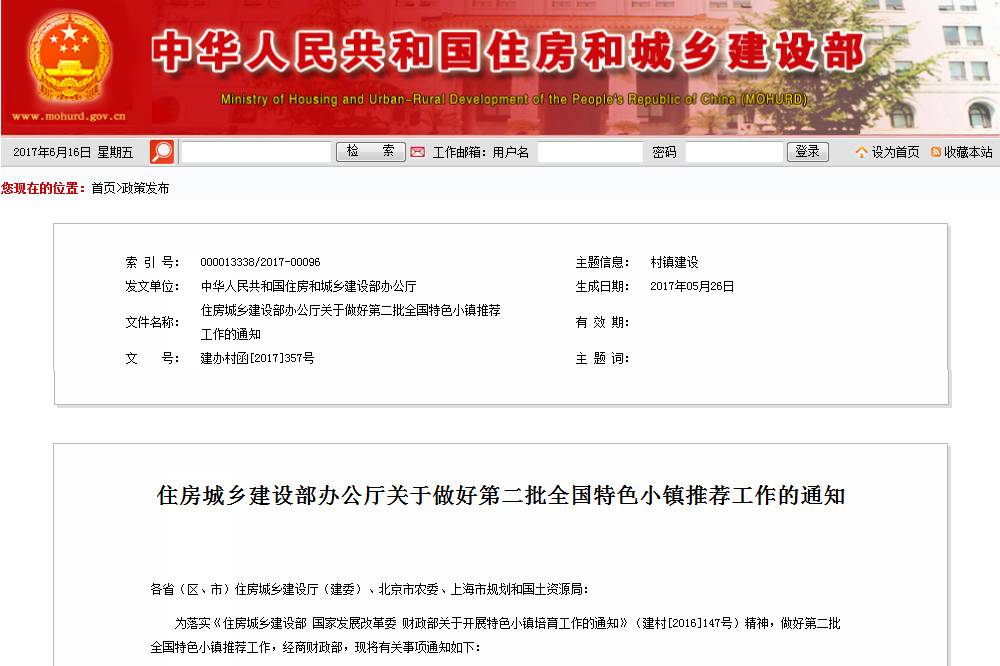This screenshot has height=666, width=1000.
Task: Click the paragraph beginning 为落实《住房城乡建设部
Action: pyautogui.click(x=496, y=635)
